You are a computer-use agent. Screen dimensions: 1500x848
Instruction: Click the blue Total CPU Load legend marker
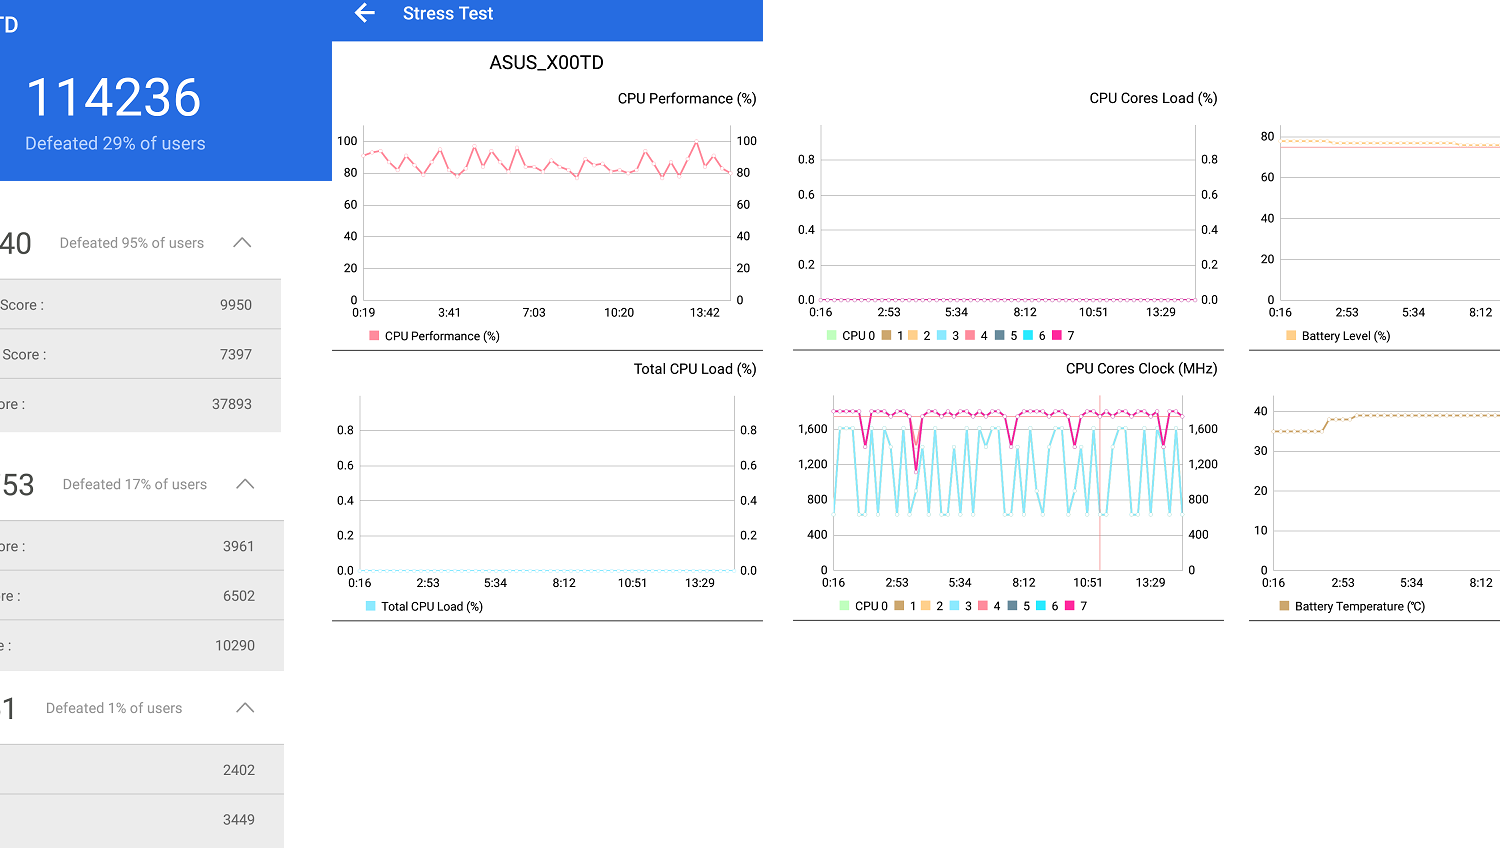(x=371, y=606)
